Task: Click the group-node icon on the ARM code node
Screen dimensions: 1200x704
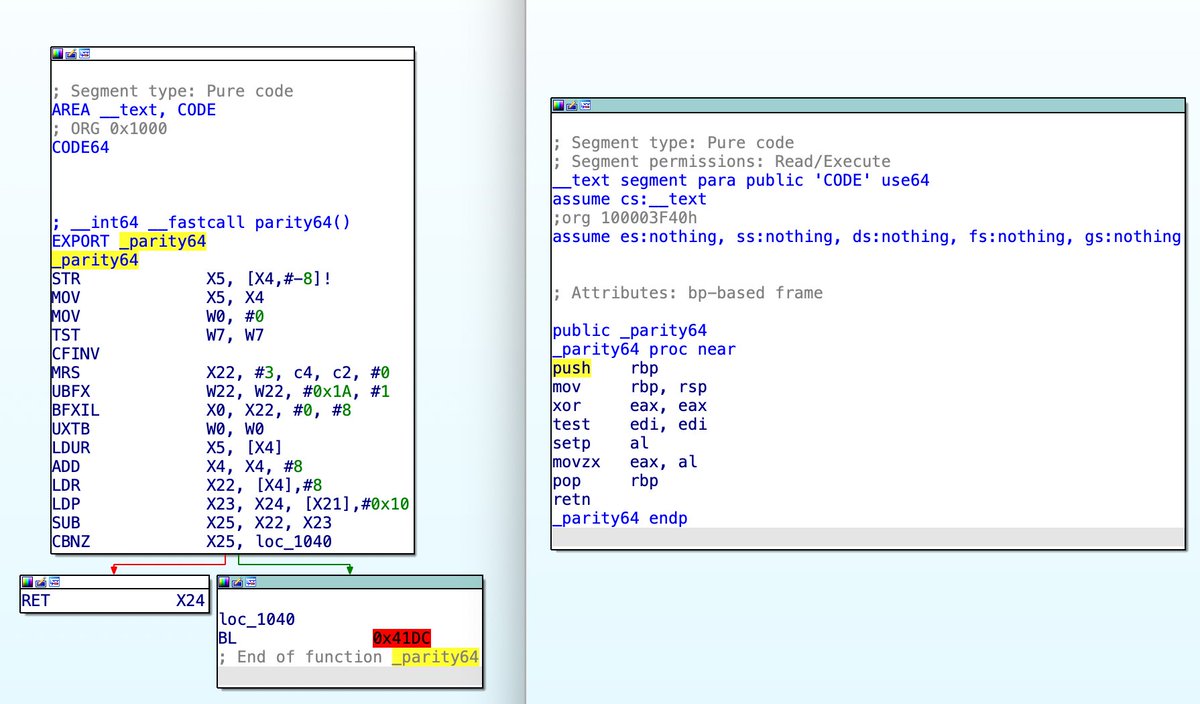Action: tap(84, 53)
